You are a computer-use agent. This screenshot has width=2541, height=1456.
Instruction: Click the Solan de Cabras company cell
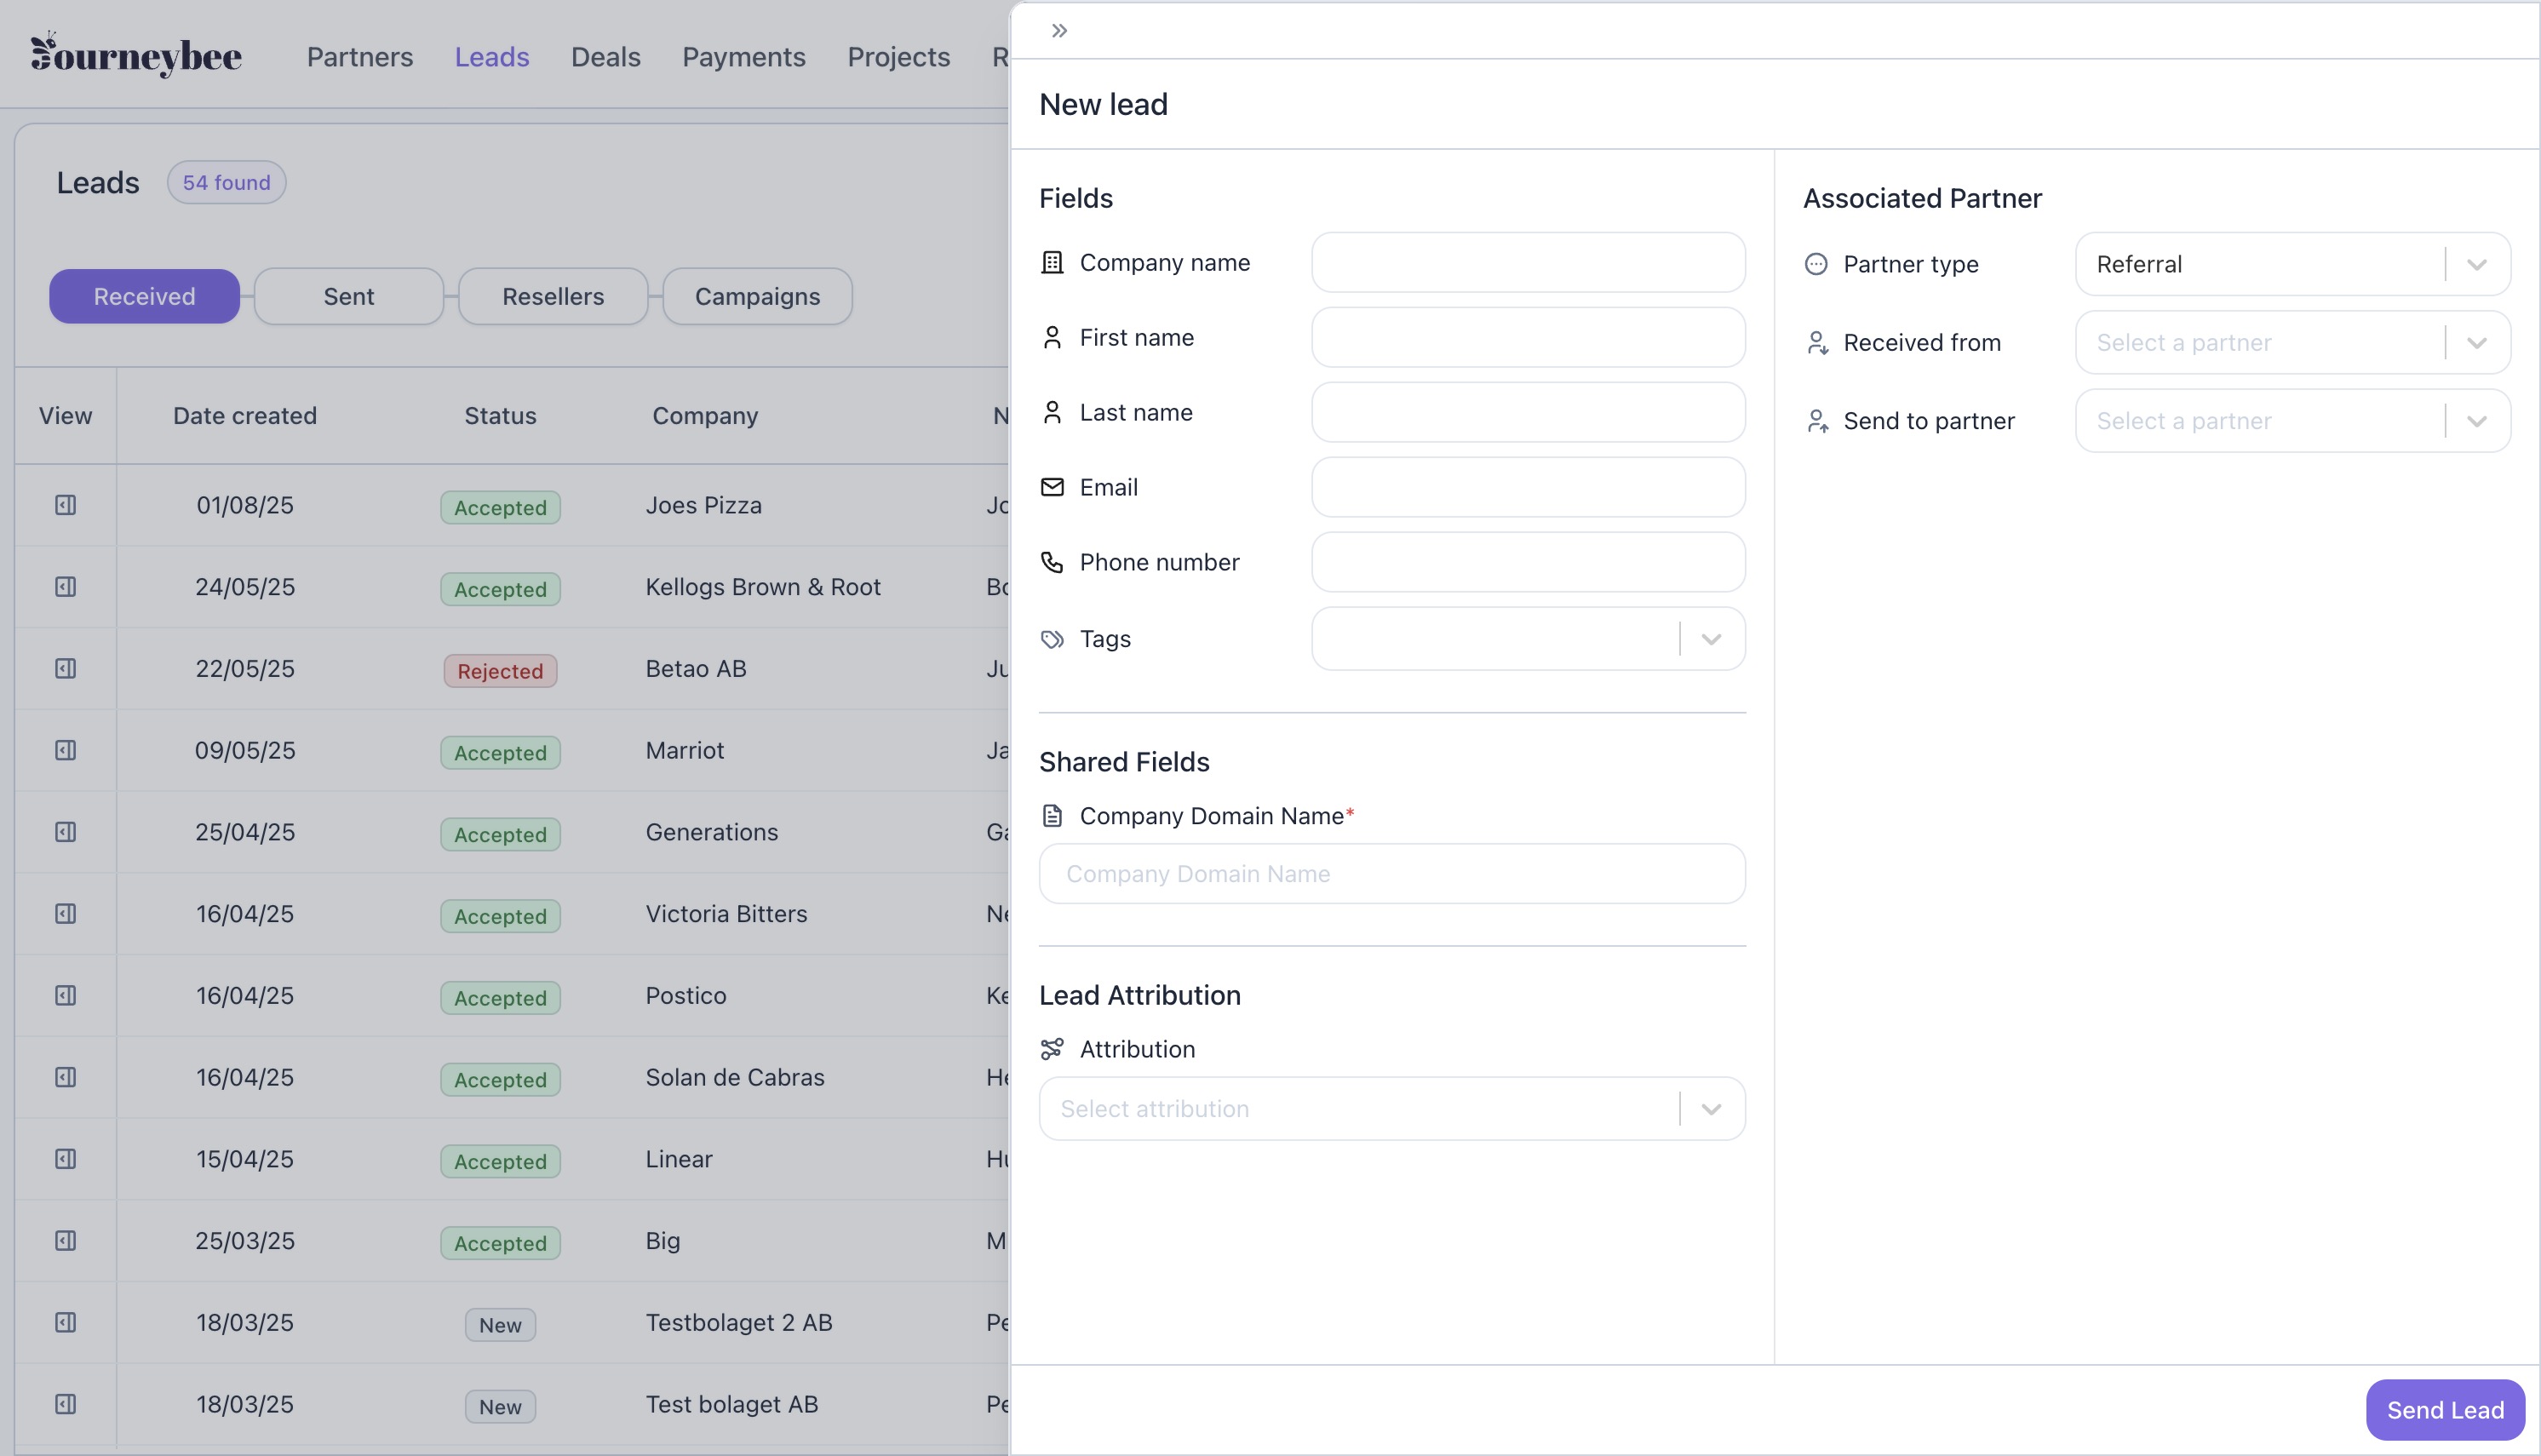pyautogui.click(x=735, y=1077)
